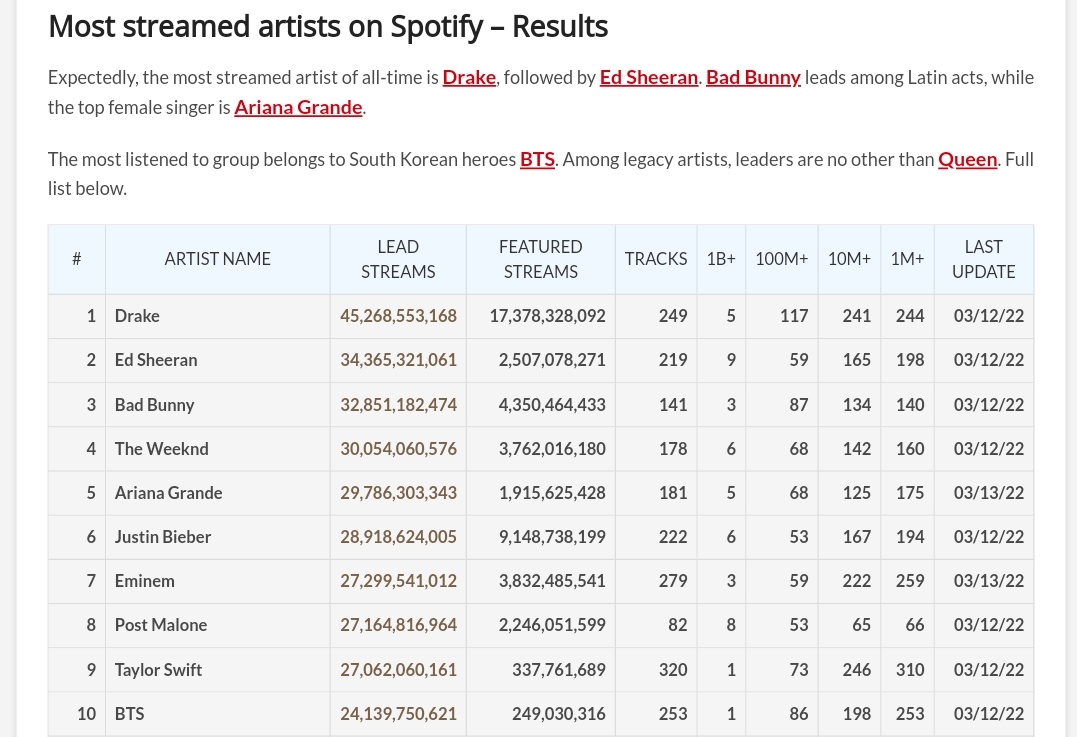Sort by 1B+ column header
This screenshot has width=1077, height=737.
point(721,260)
